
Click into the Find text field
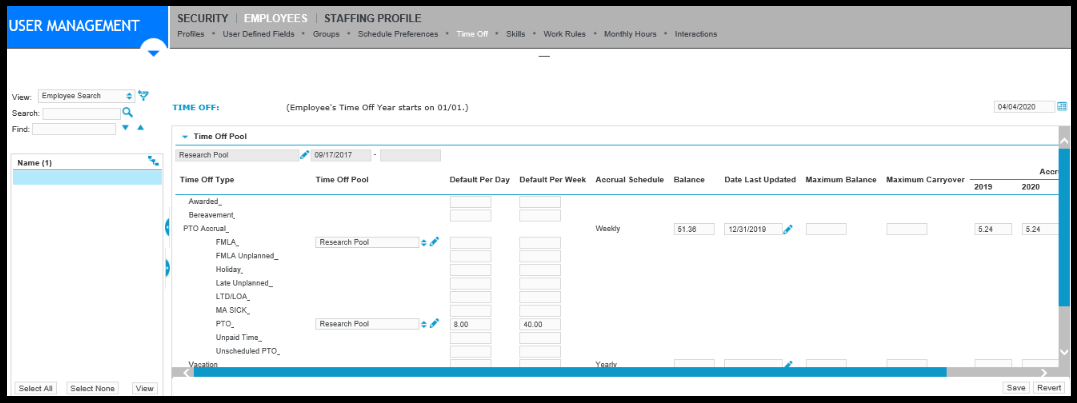74,129
